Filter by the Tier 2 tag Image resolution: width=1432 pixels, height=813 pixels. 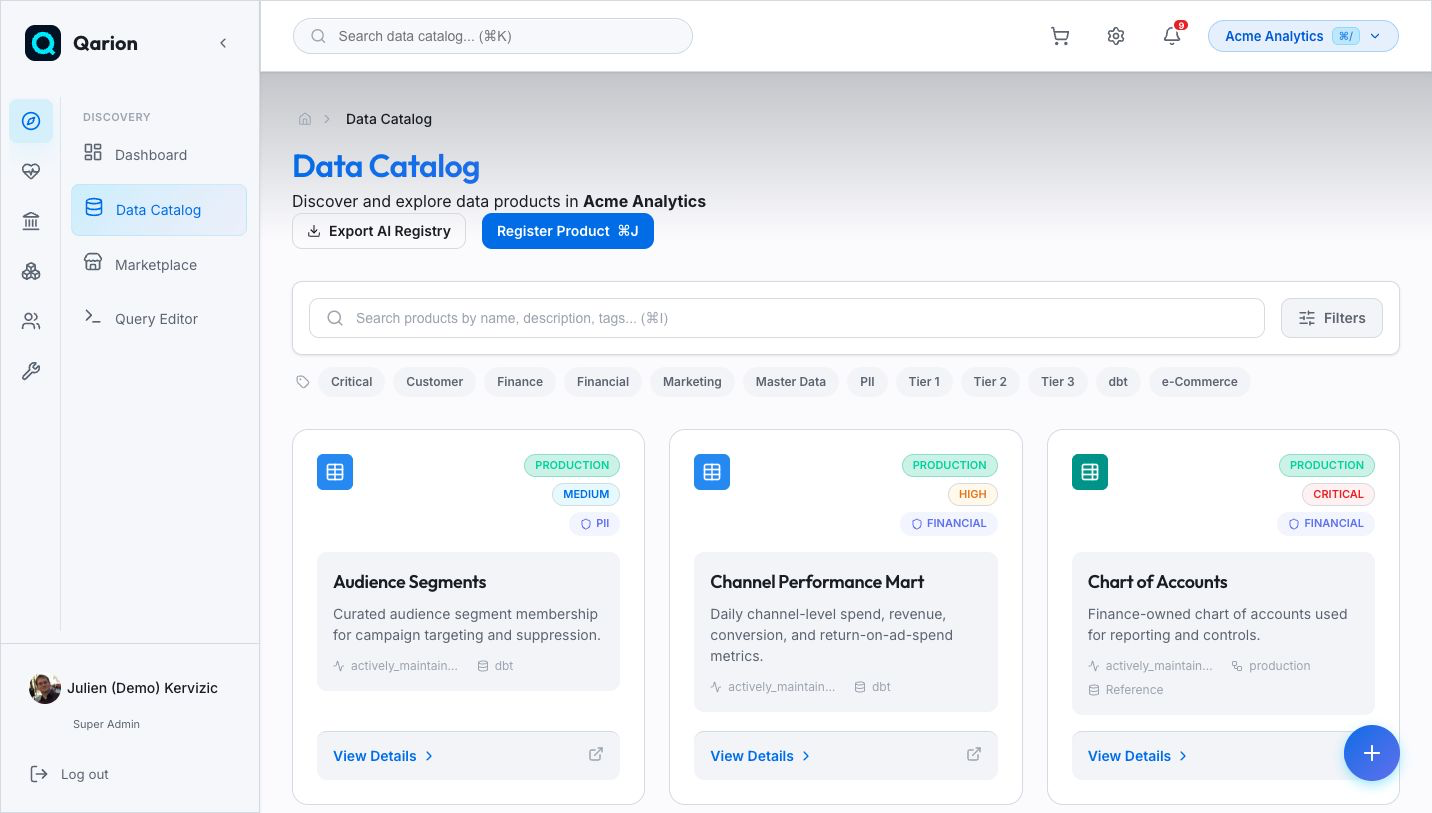pos(990,382)
